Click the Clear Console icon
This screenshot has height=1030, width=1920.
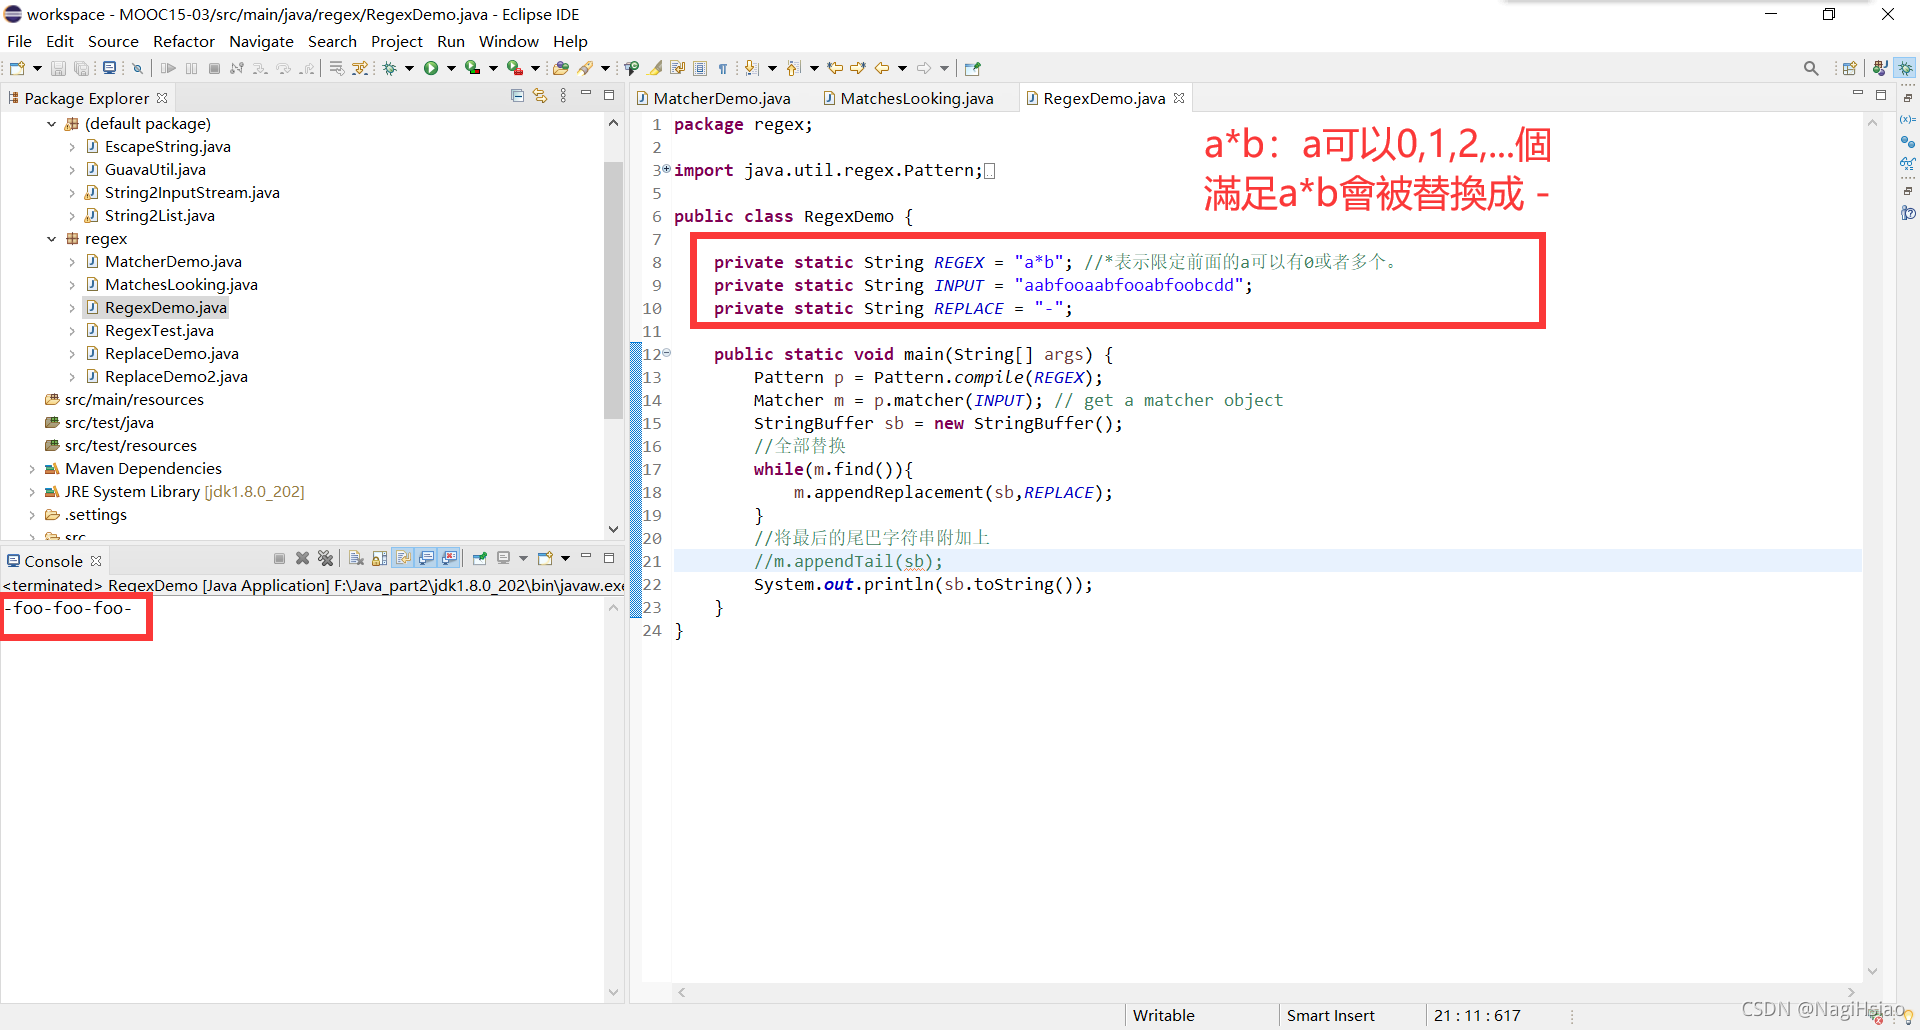coord(356,558)
